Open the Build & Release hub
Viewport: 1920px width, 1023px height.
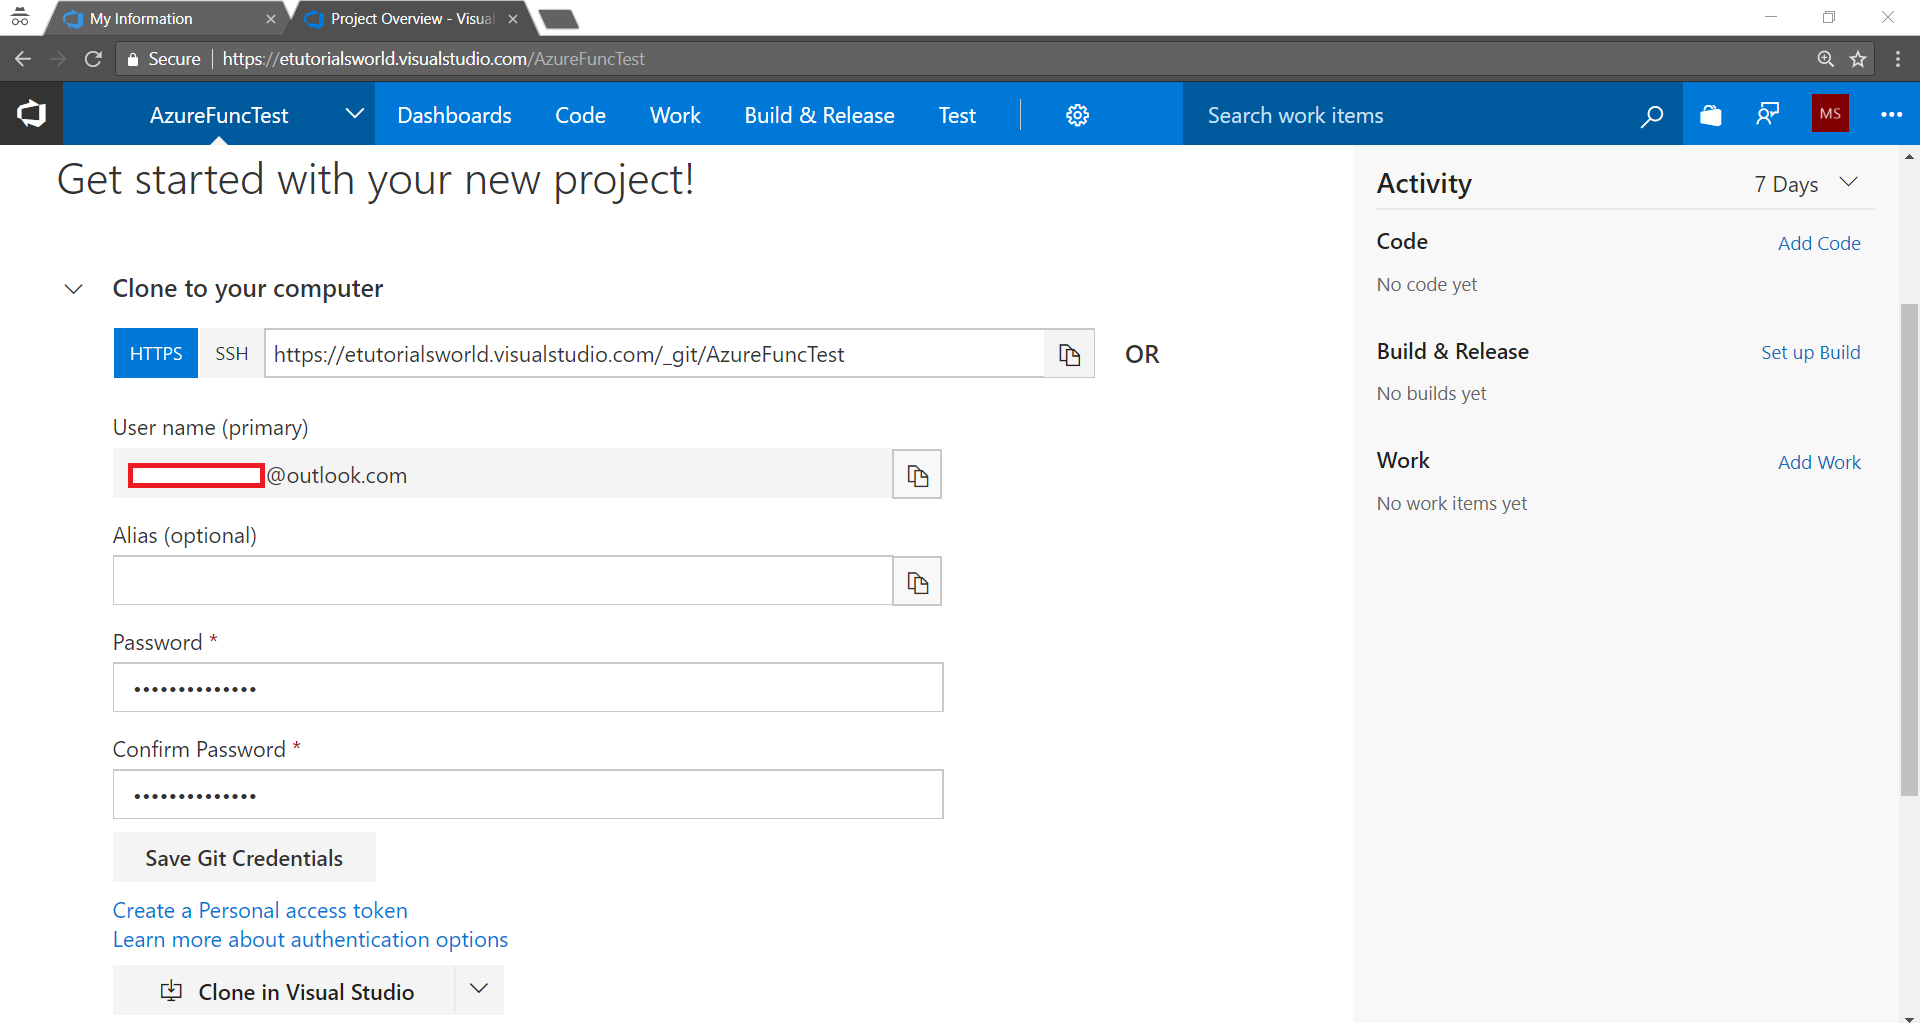coord(819,115)
